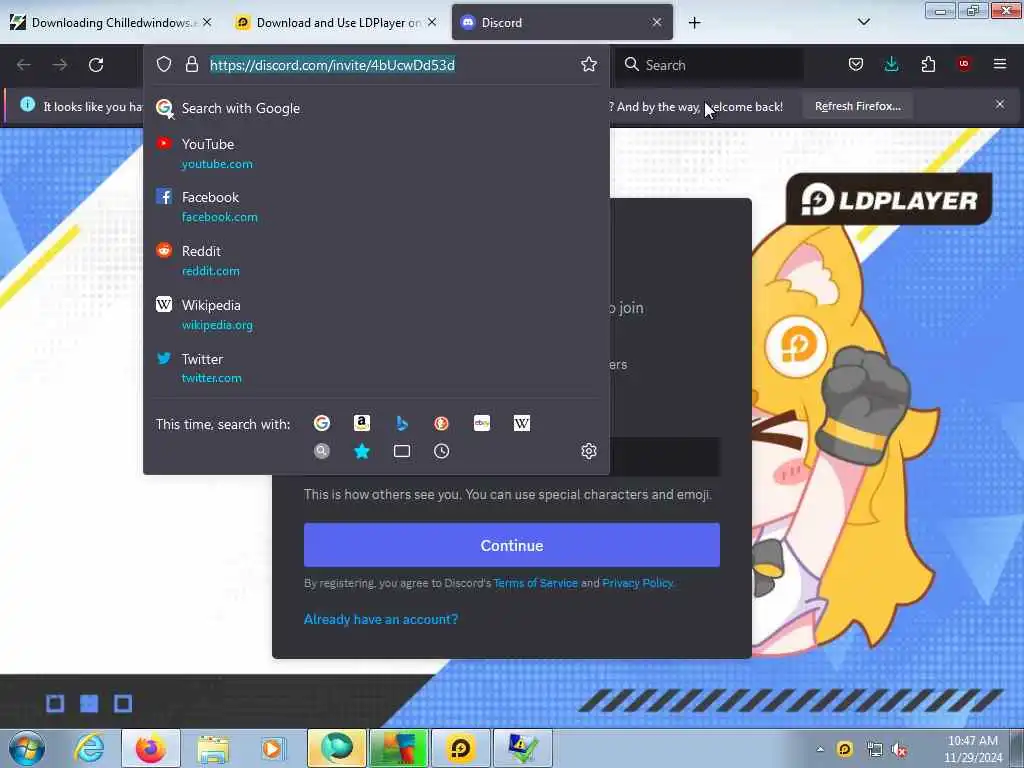Click the muted volume tray icon

tap(900, 750)
